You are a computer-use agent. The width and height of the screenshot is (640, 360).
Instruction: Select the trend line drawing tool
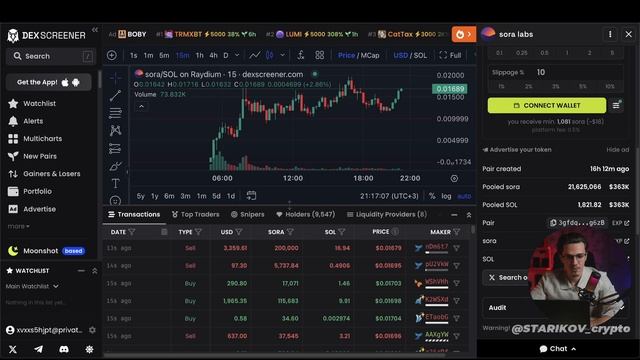(x=115, y=96)
